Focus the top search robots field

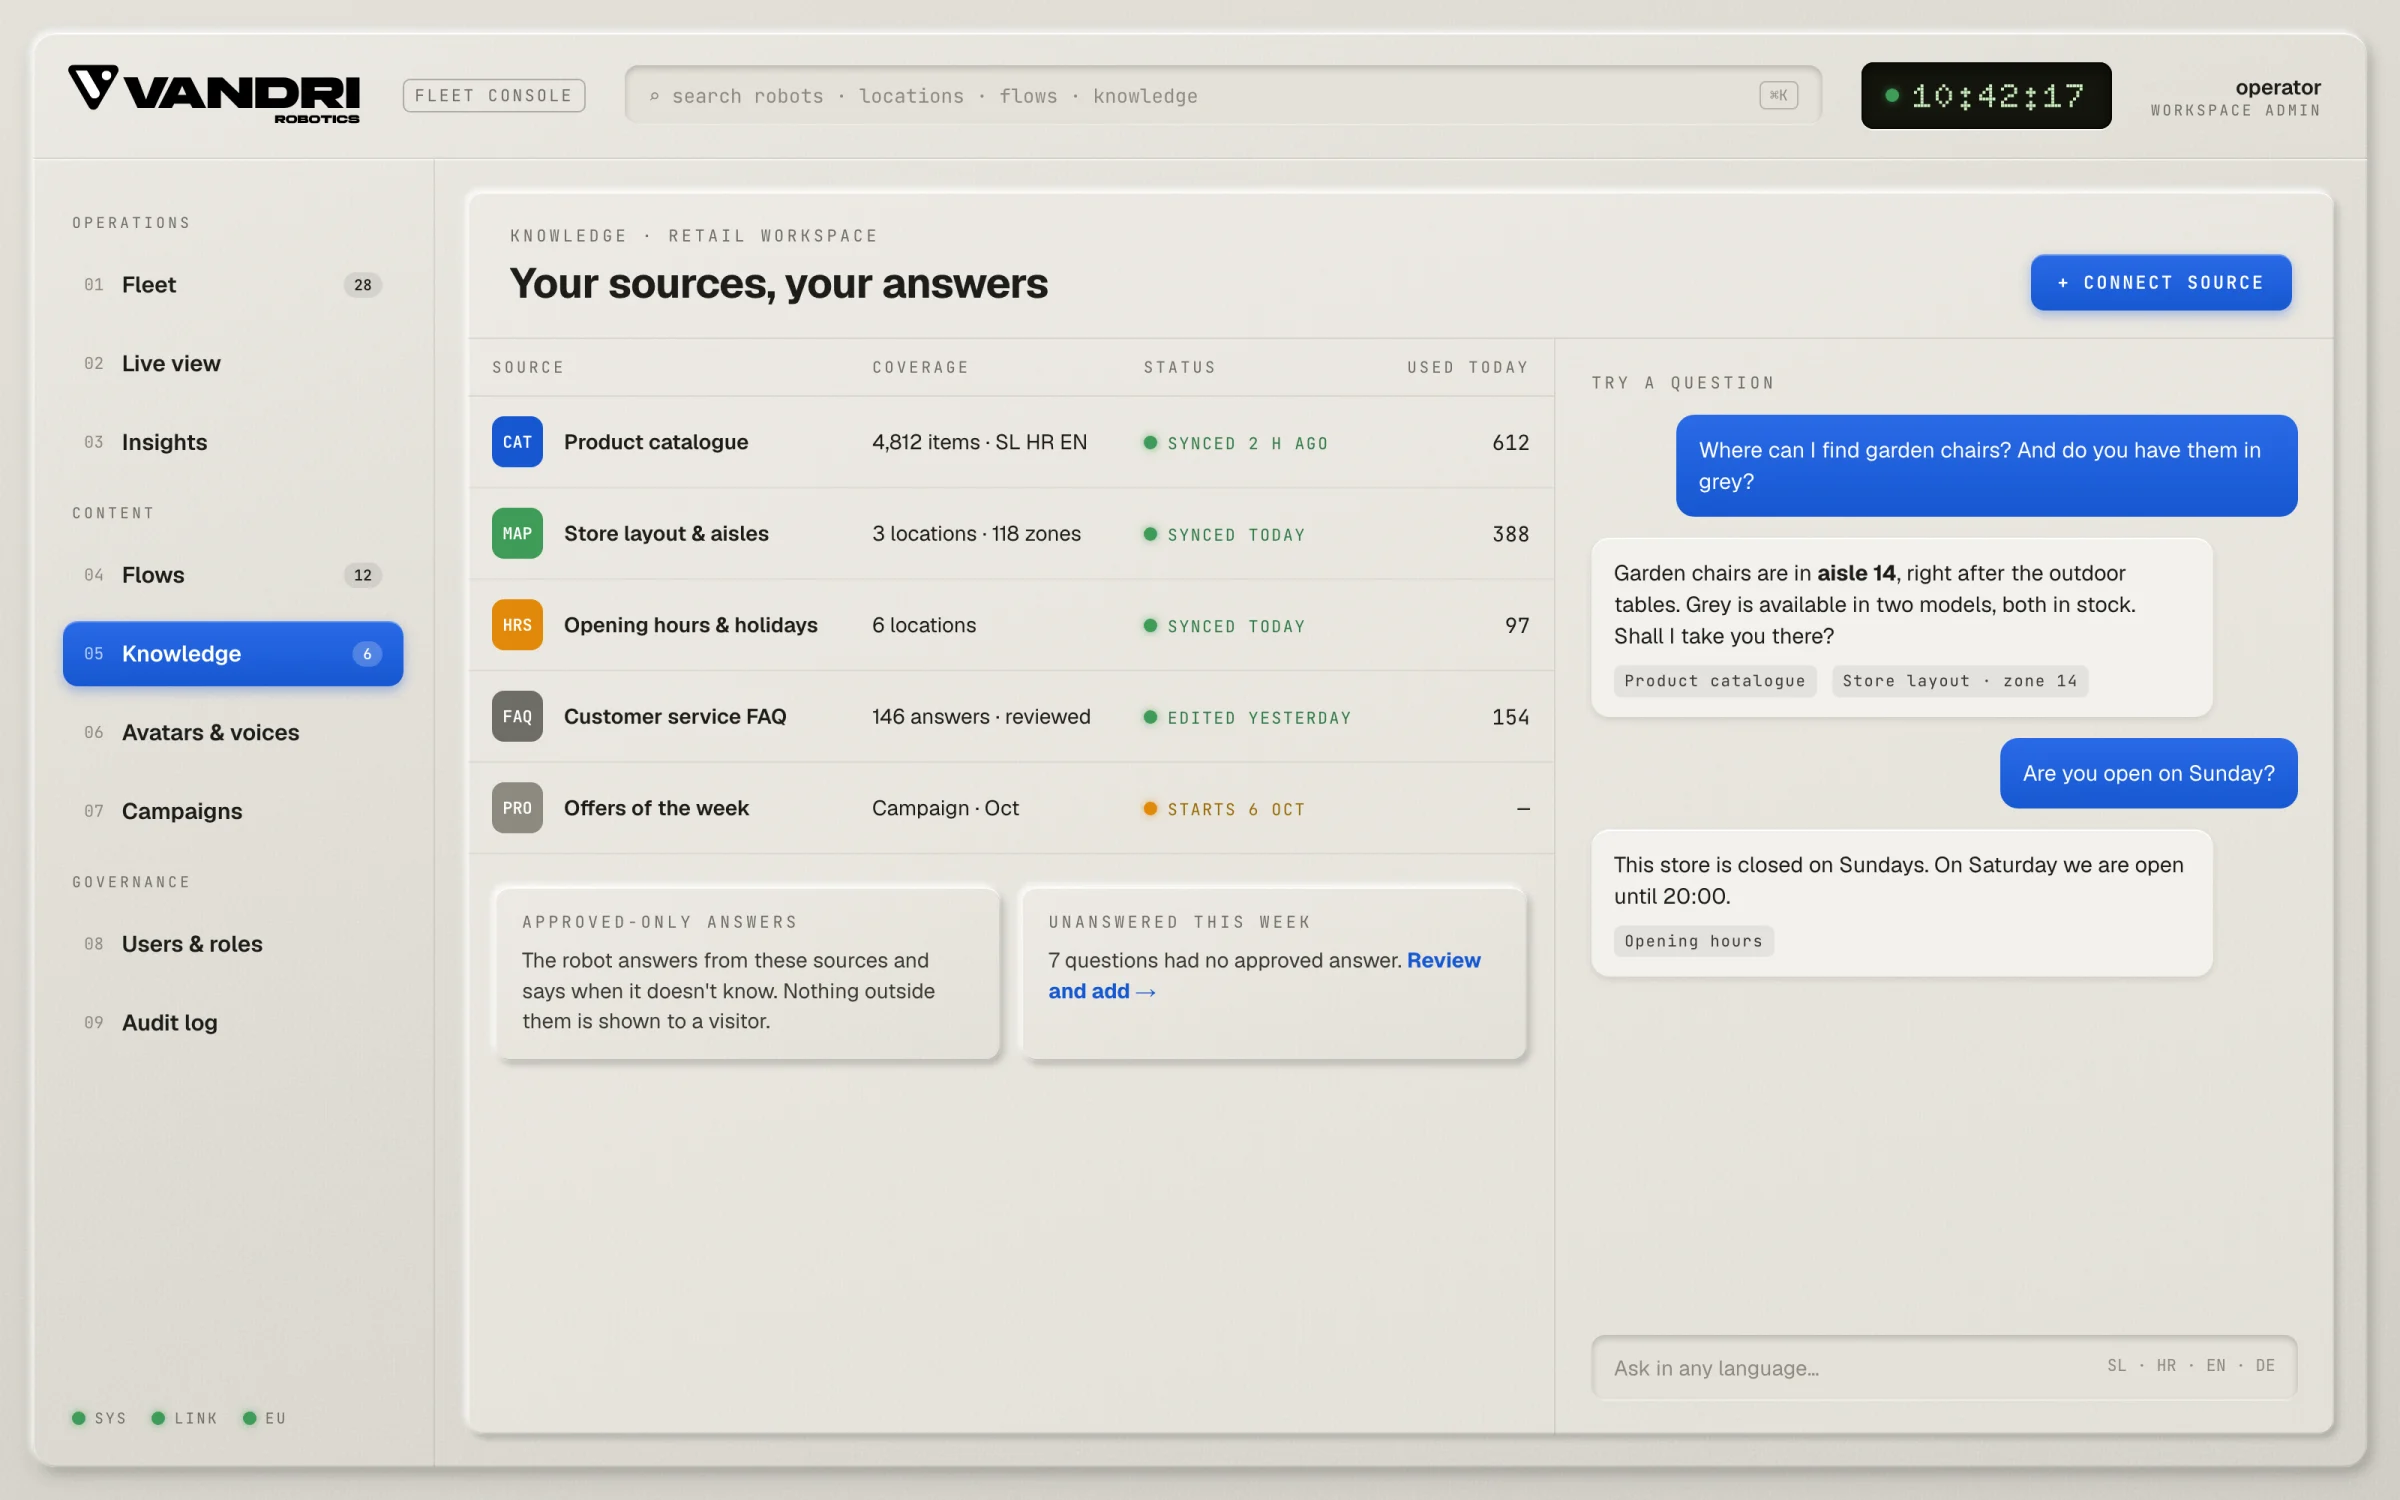coord(1222,96)
